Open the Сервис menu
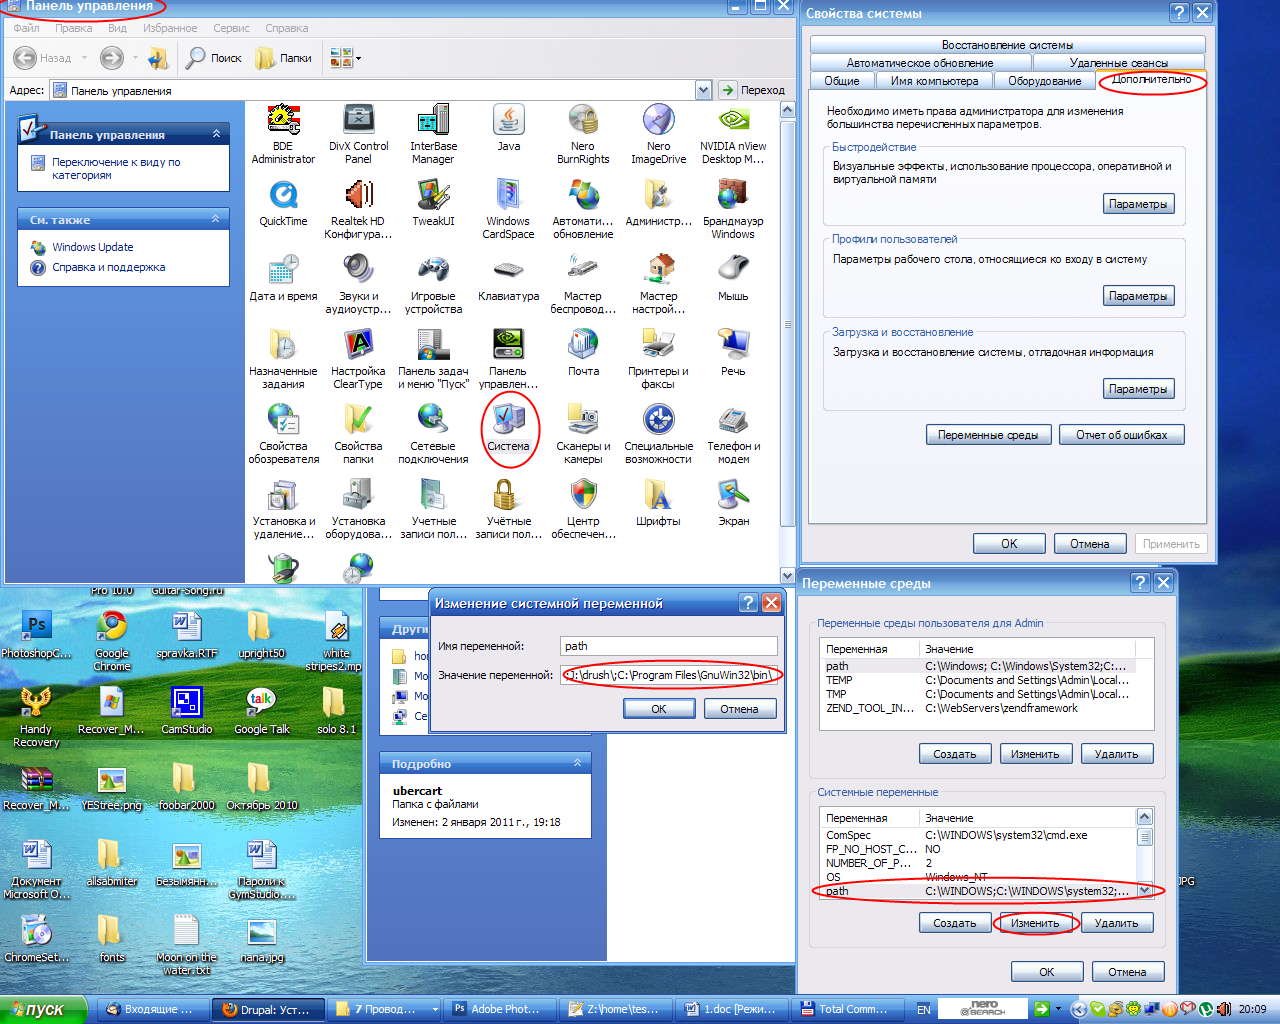The image size is (1280, 1024). coord(231,28)
